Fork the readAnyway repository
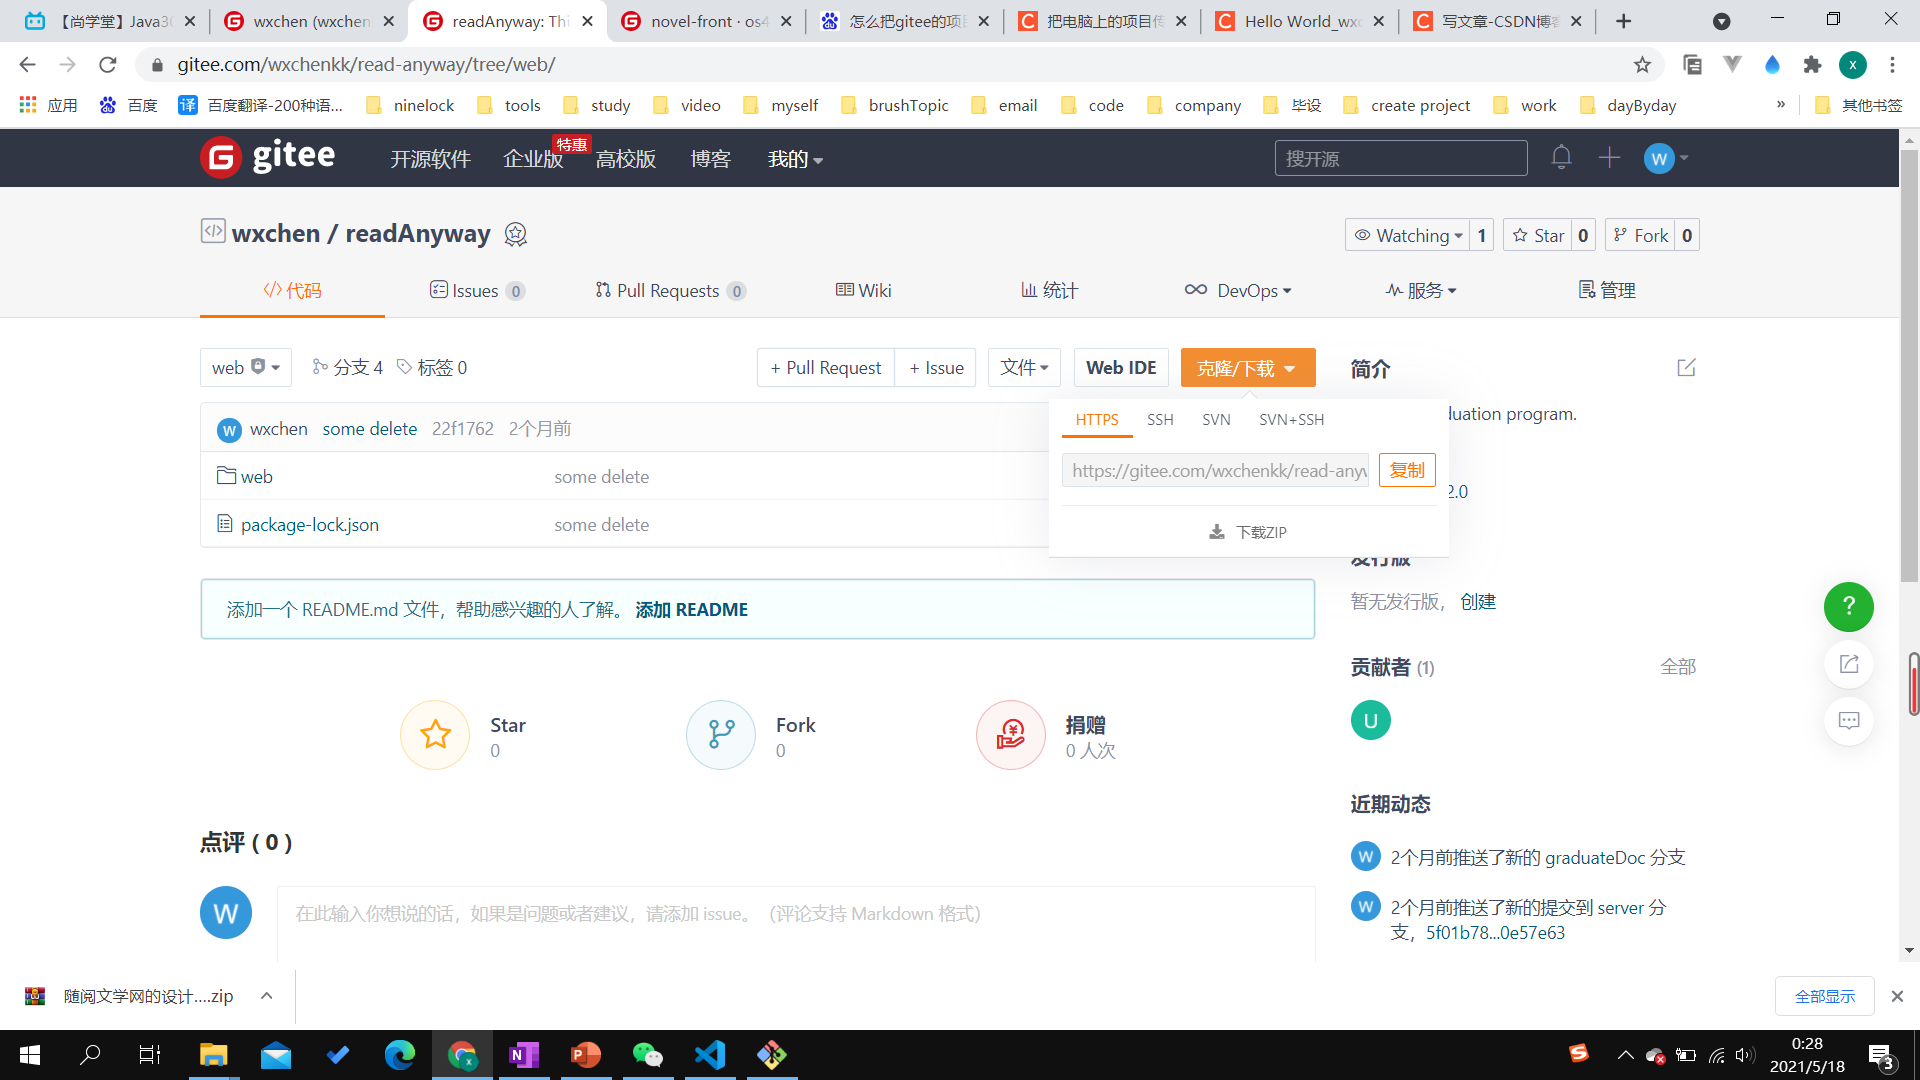Viewport: 1920px width, 1080px height. click(1640, 235)
